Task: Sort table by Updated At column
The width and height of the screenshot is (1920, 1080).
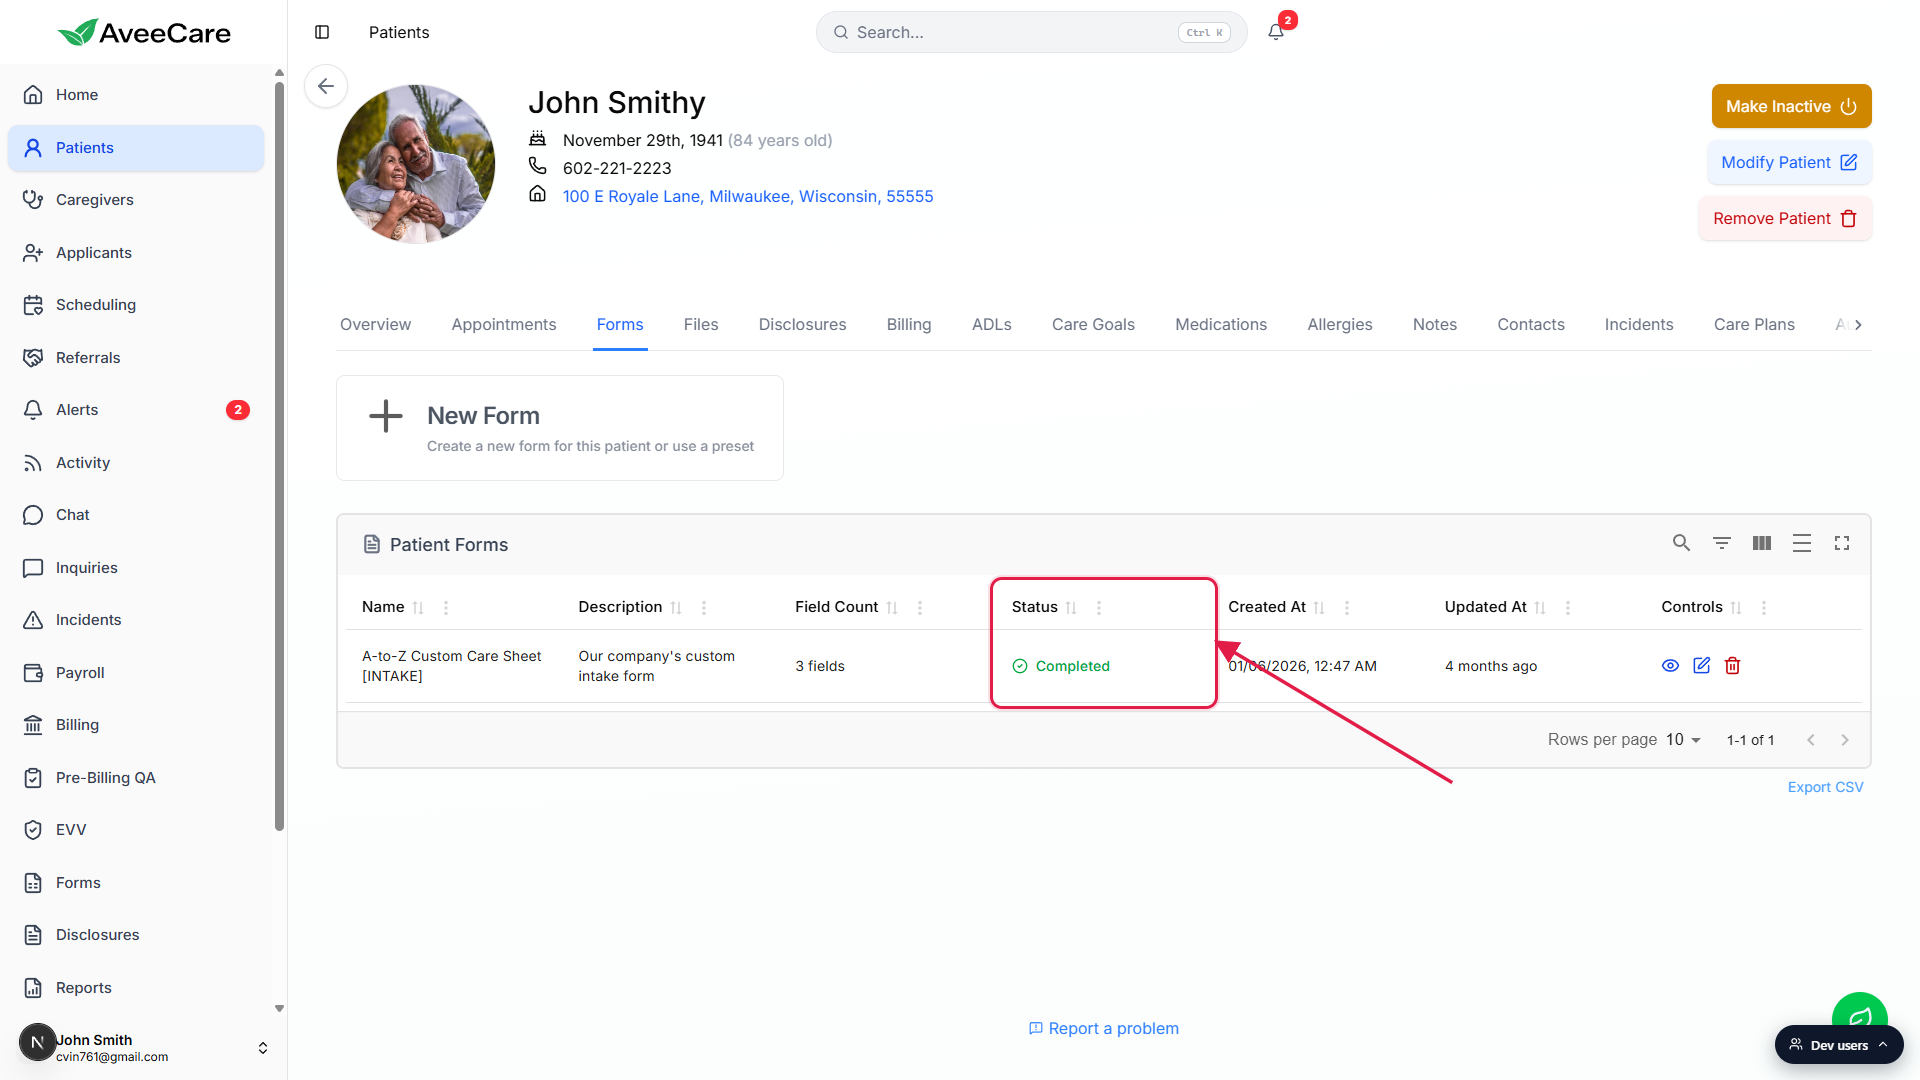Action: [1540, 608]
